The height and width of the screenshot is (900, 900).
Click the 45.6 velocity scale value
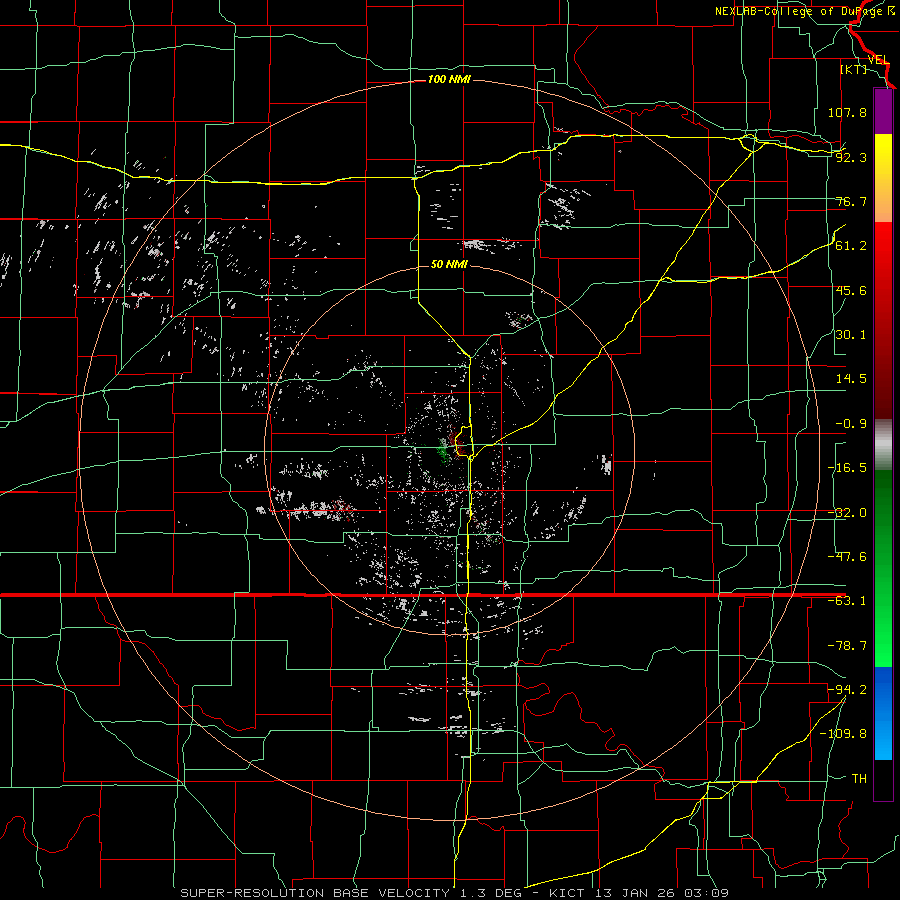[851, 290]
